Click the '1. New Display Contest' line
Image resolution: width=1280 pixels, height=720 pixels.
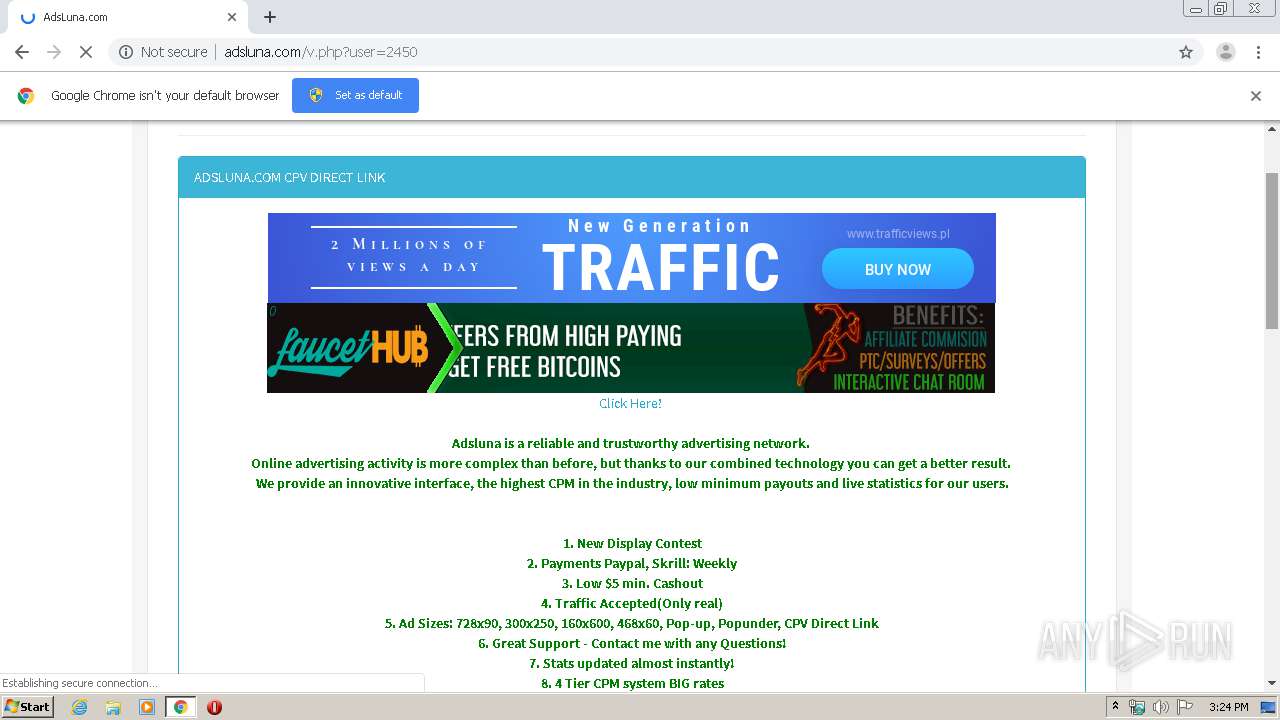click(x=632, y=543)
